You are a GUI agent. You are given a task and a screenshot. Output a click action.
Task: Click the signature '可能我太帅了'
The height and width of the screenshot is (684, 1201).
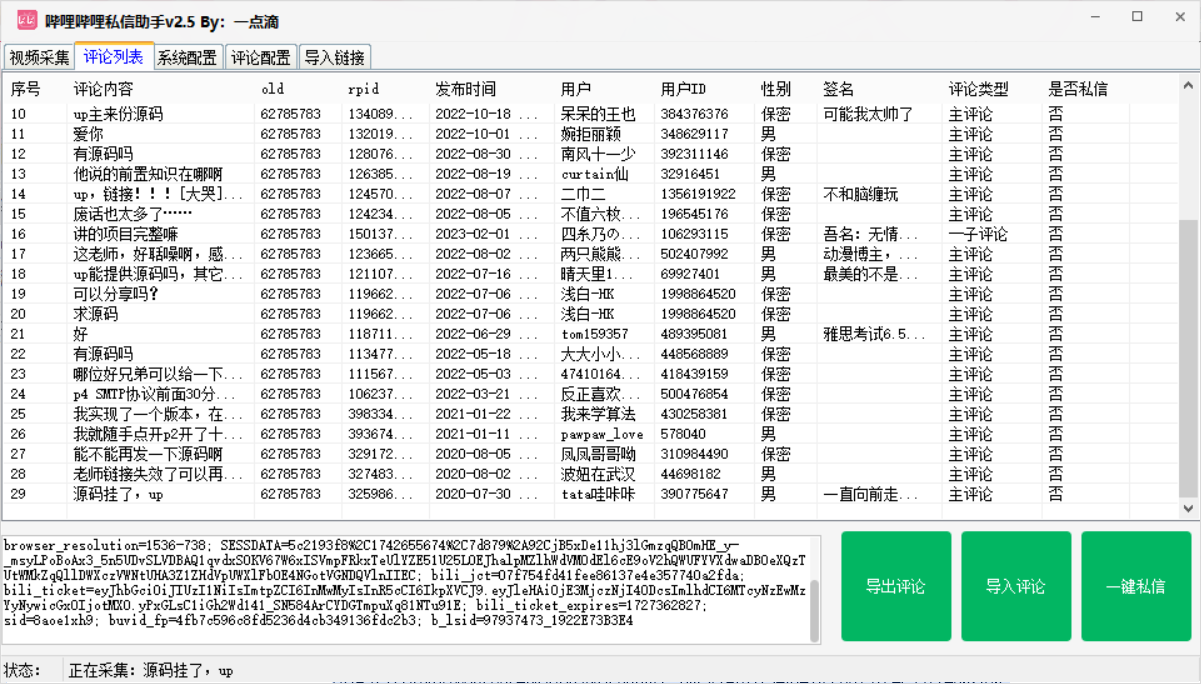[868, 114]
